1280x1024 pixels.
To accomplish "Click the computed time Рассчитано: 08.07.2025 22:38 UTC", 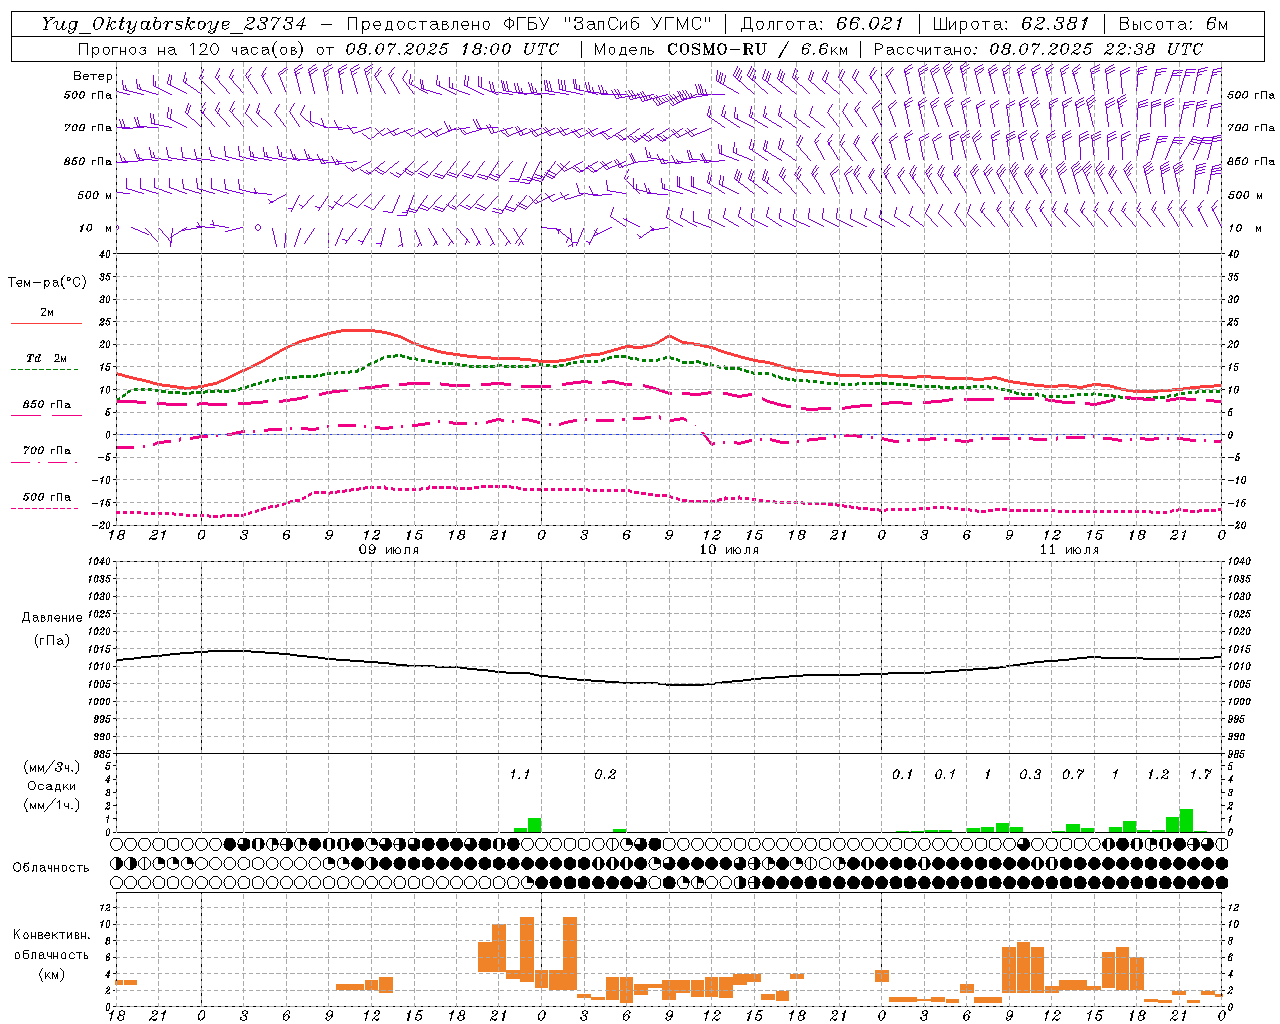I will 1038,49.
